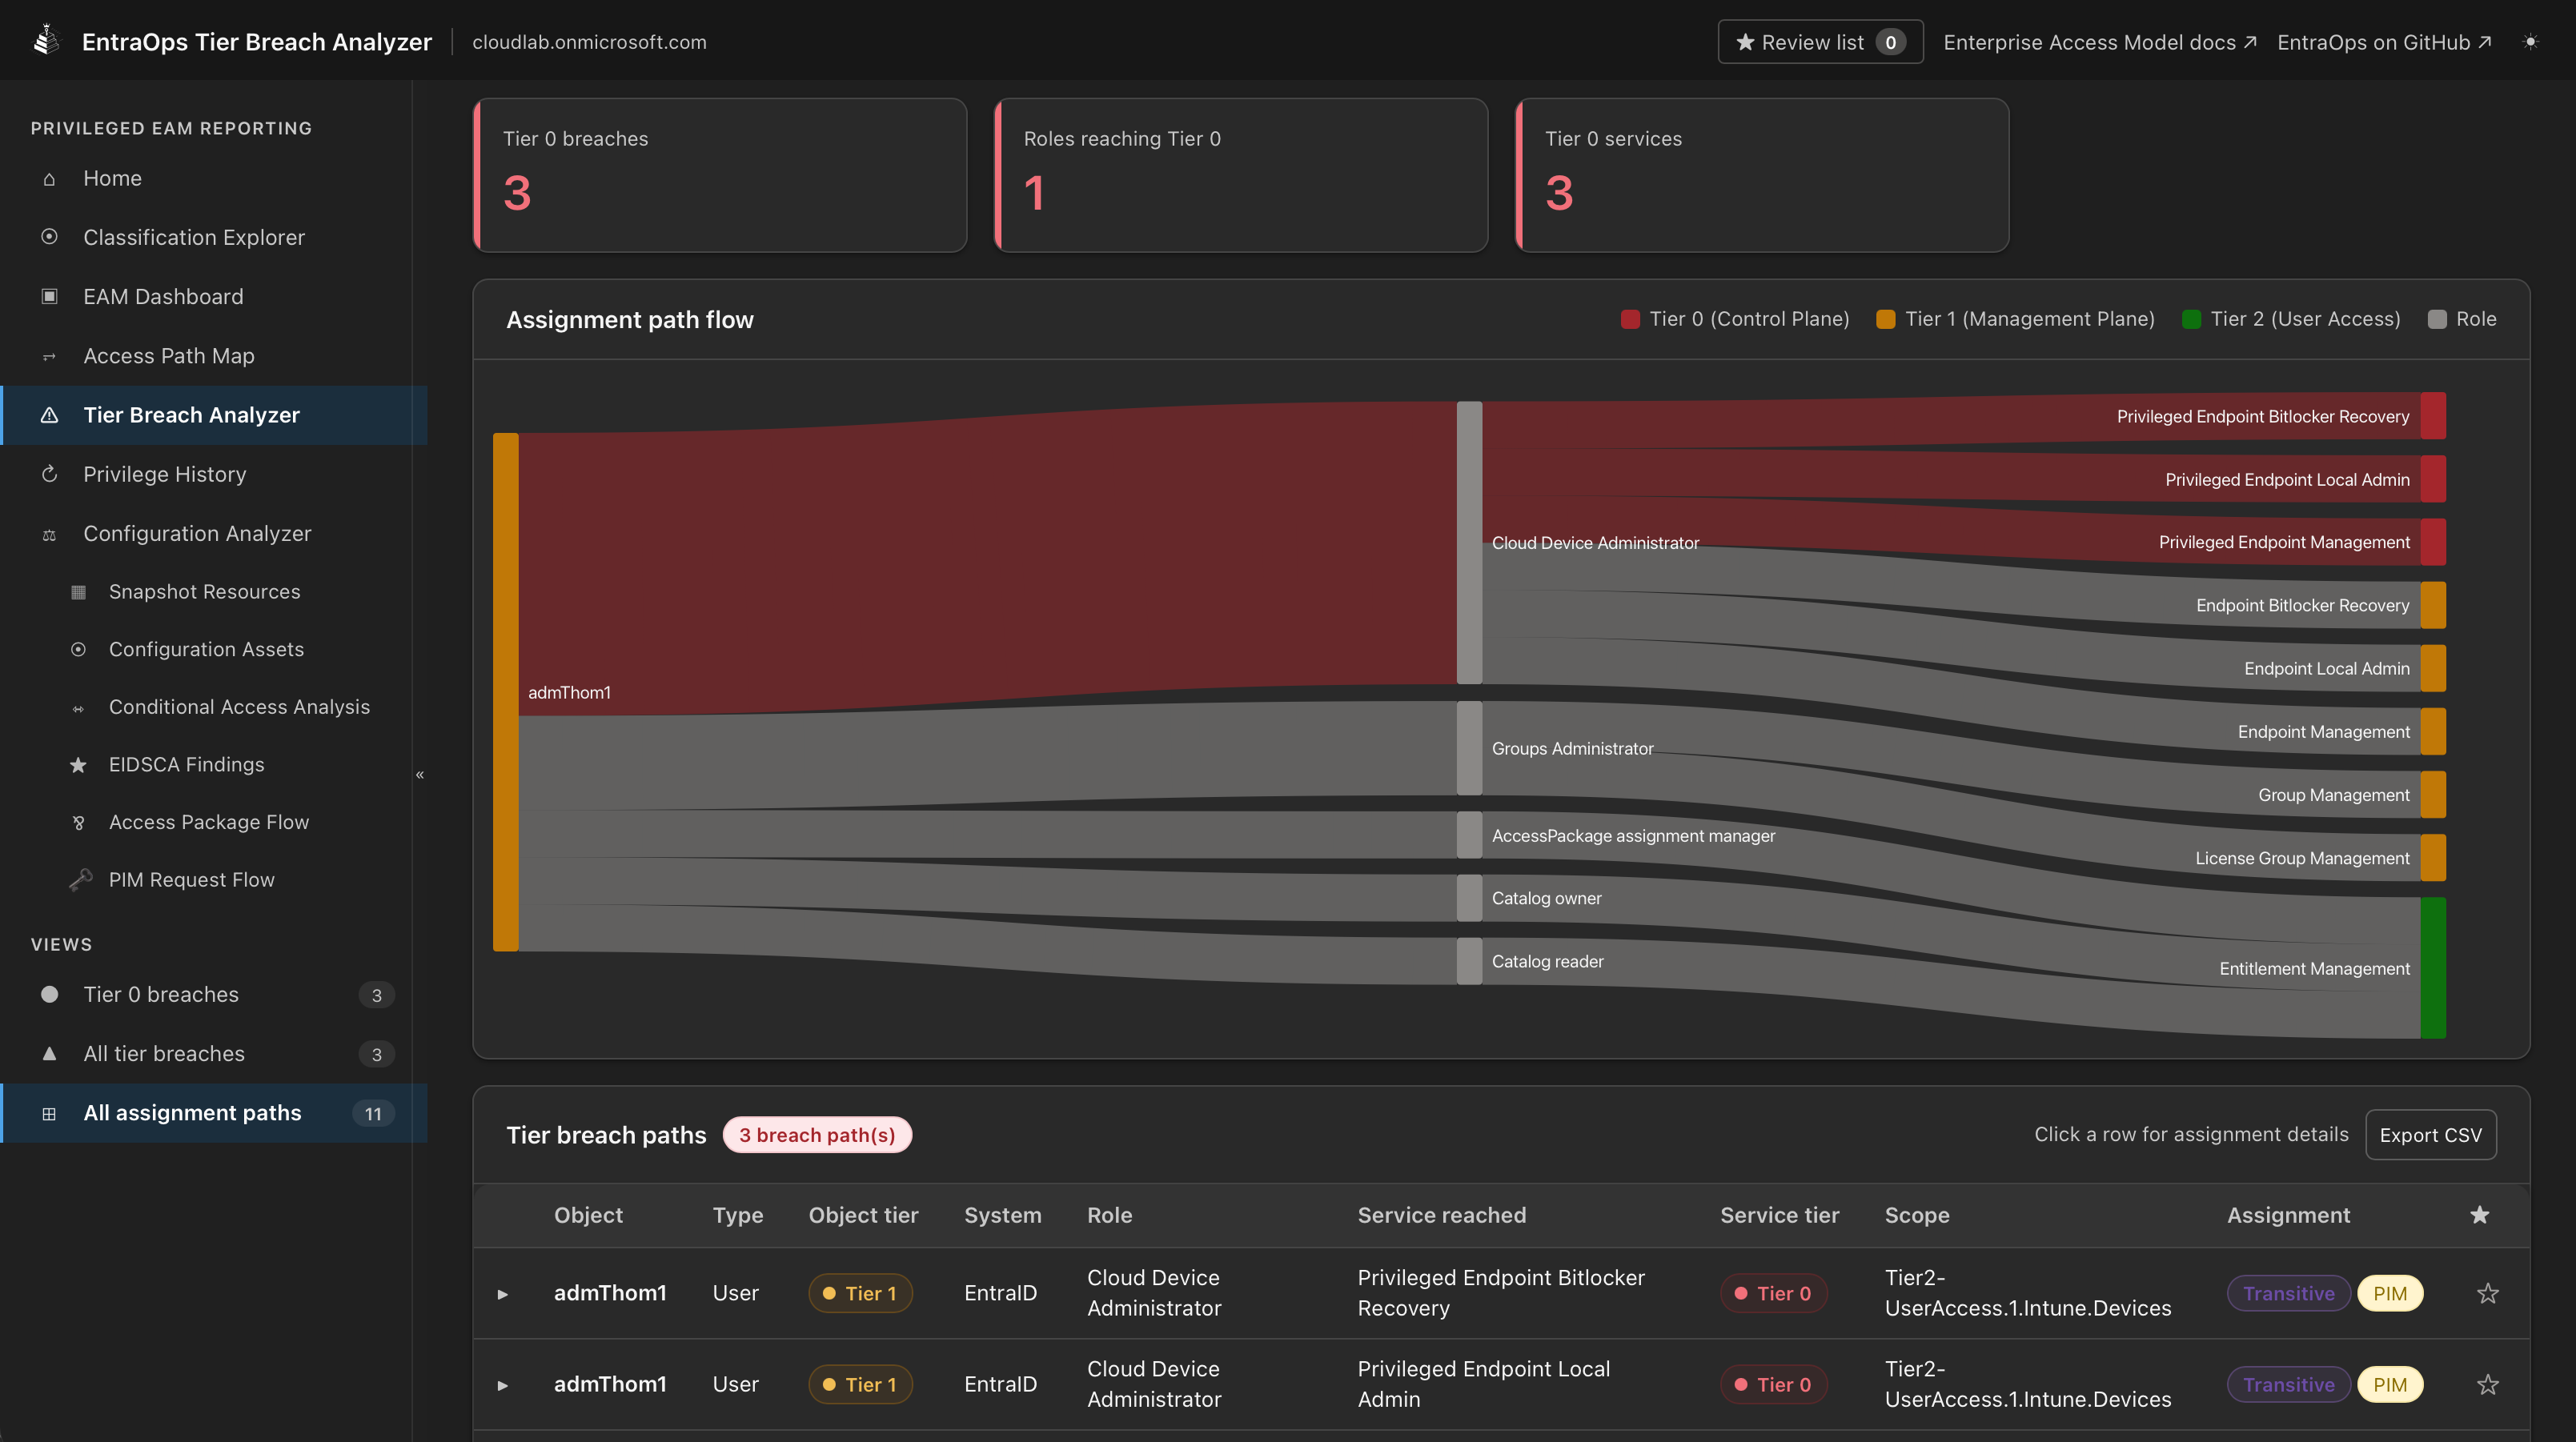This screenshot has width=2576, height=1442.
Task: Click the Cloud Device Administrator role node
Action: [x=1469, y=543]
